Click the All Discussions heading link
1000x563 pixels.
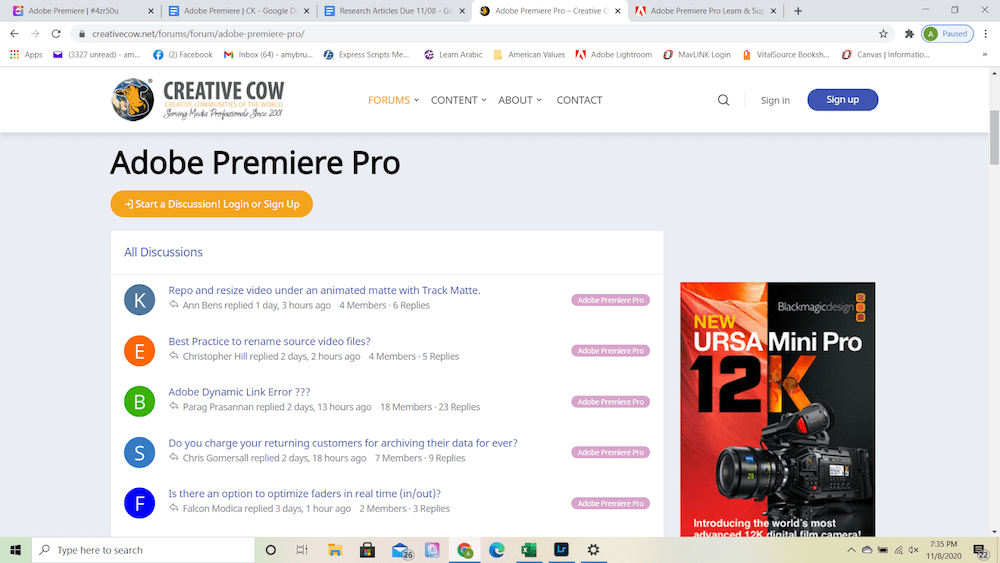[x=163, y=252]
